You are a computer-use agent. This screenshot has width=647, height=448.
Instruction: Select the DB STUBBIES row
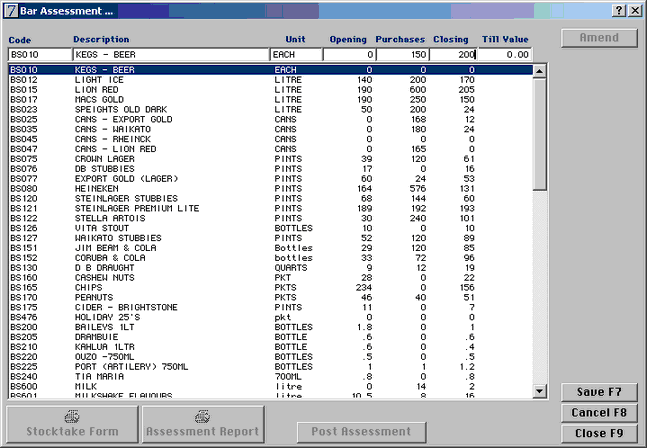coord(271,169)
